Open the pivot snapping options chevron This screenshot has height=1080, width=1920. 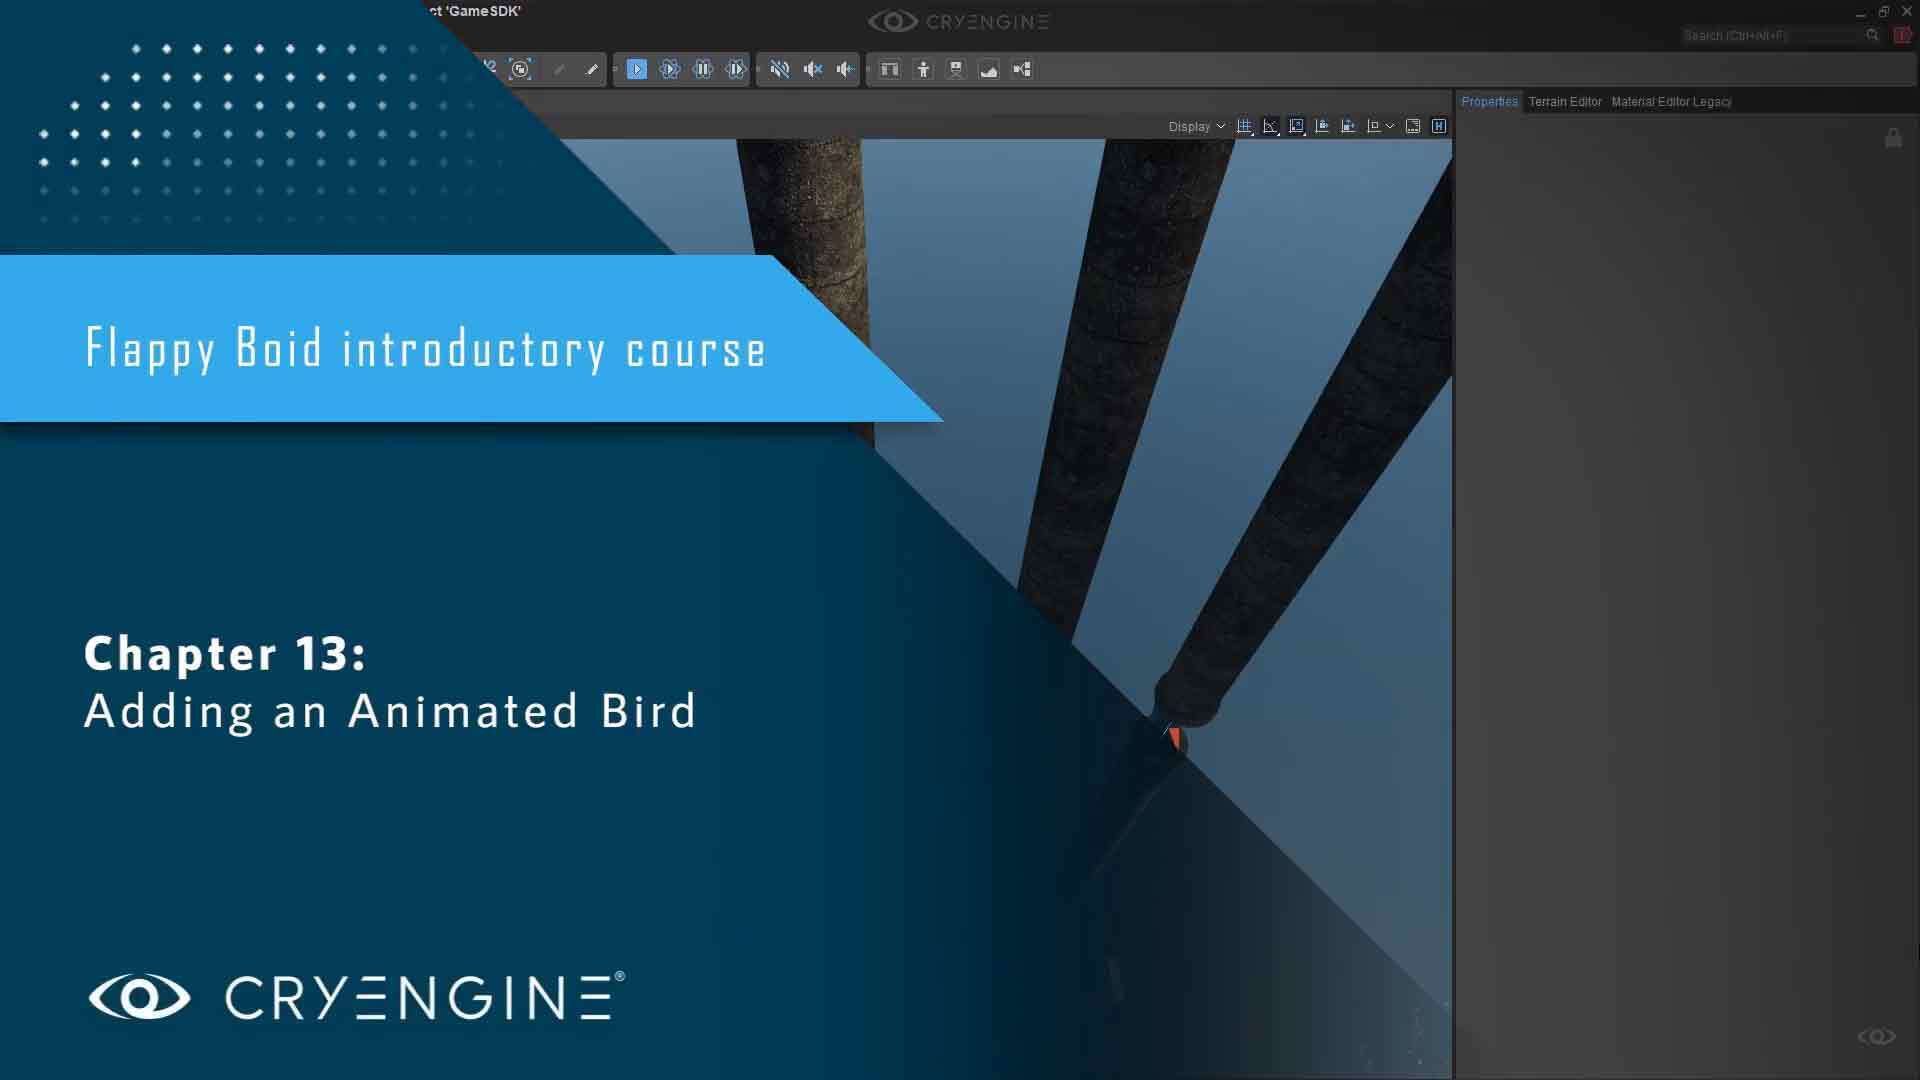(x=1390, y=127)
